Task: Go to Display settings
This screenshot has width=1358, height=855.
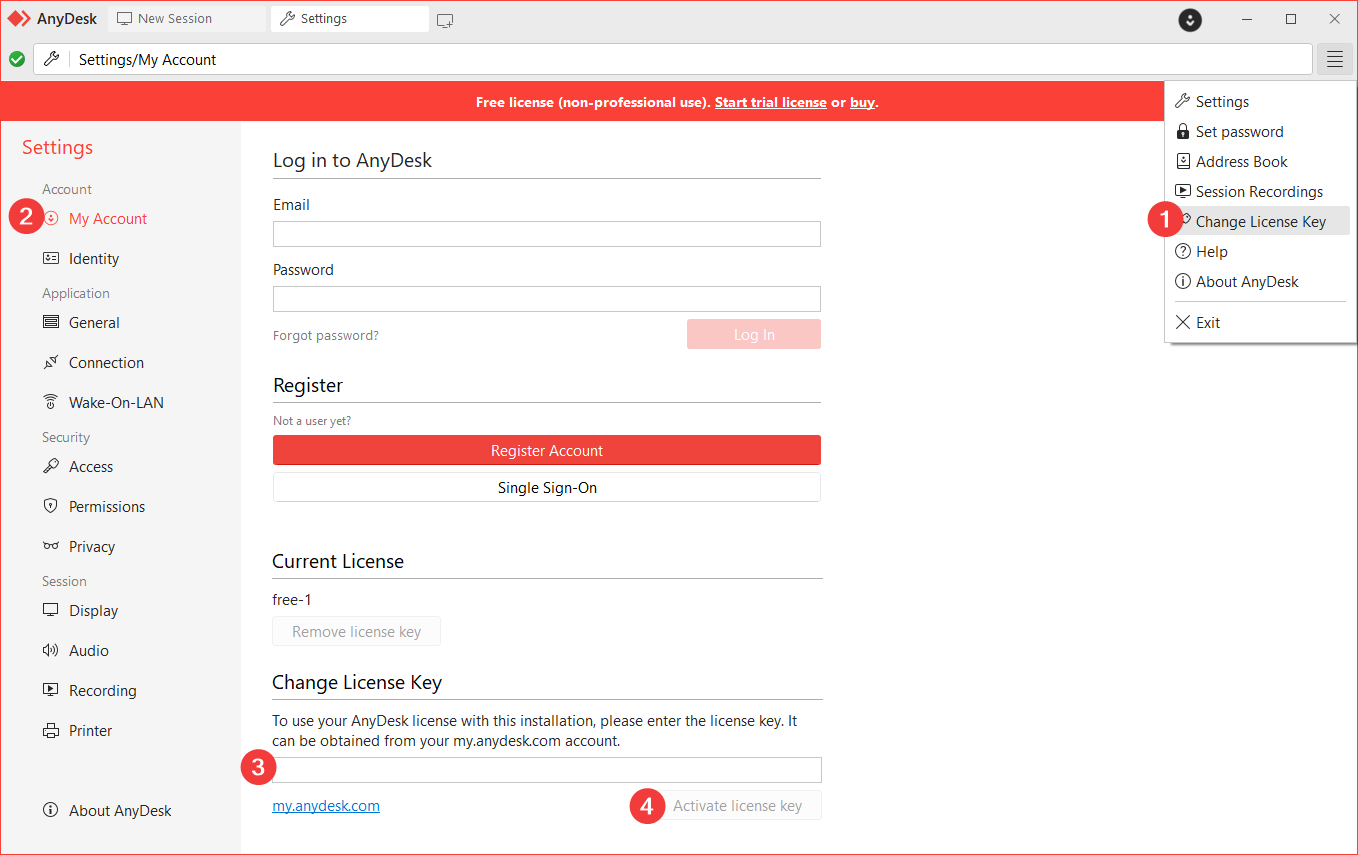Action: (94, 610)
